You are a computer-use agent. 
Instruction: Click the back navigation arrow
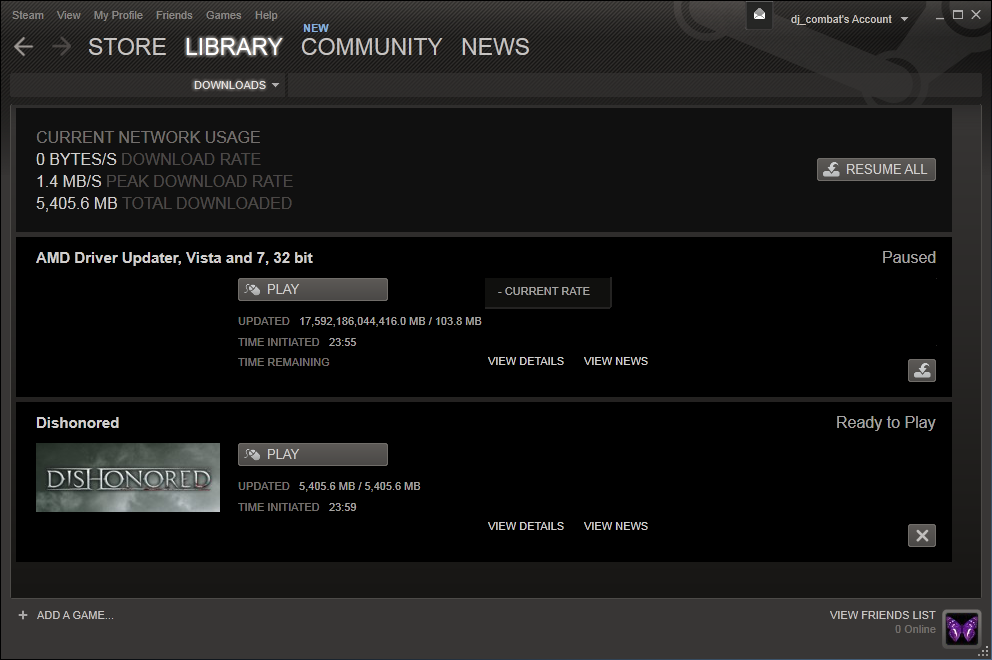tap(24, 47)
